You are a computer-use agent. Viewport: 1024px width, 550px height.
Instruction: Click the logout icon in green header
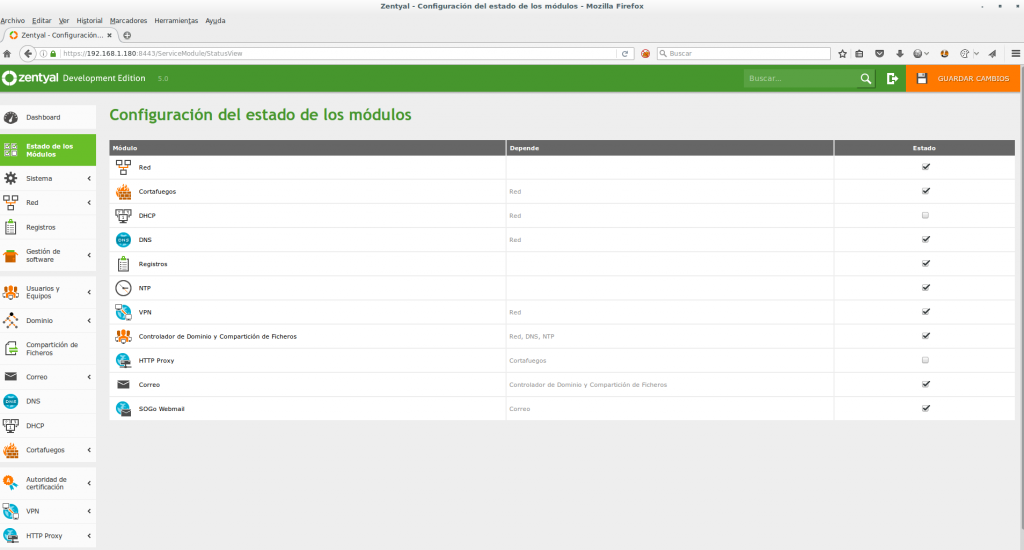892,78
